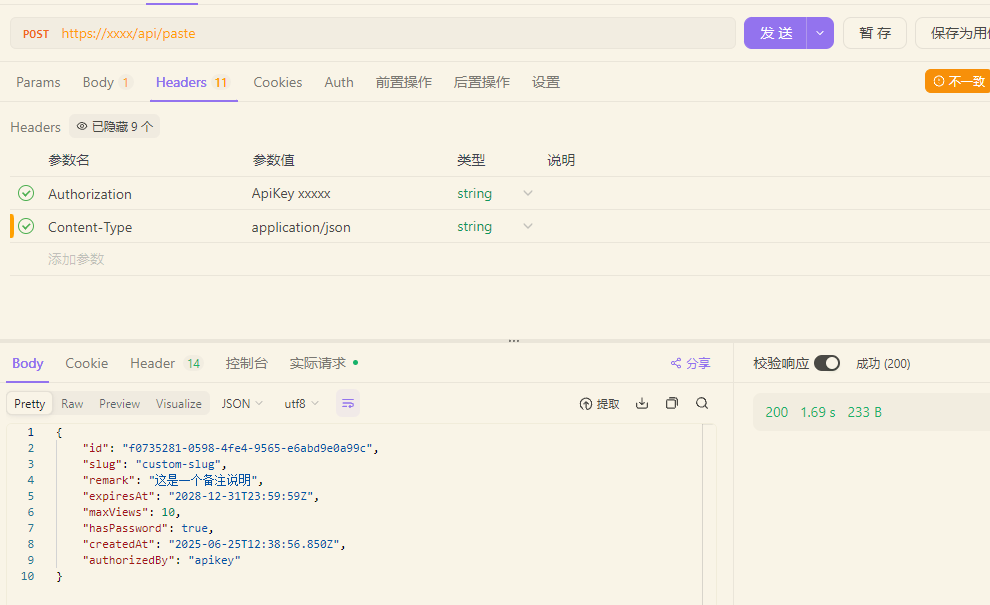Screen dimensions: 990x605
Task: Open type dropdown for Content-Type header
Action: point(528,226)
